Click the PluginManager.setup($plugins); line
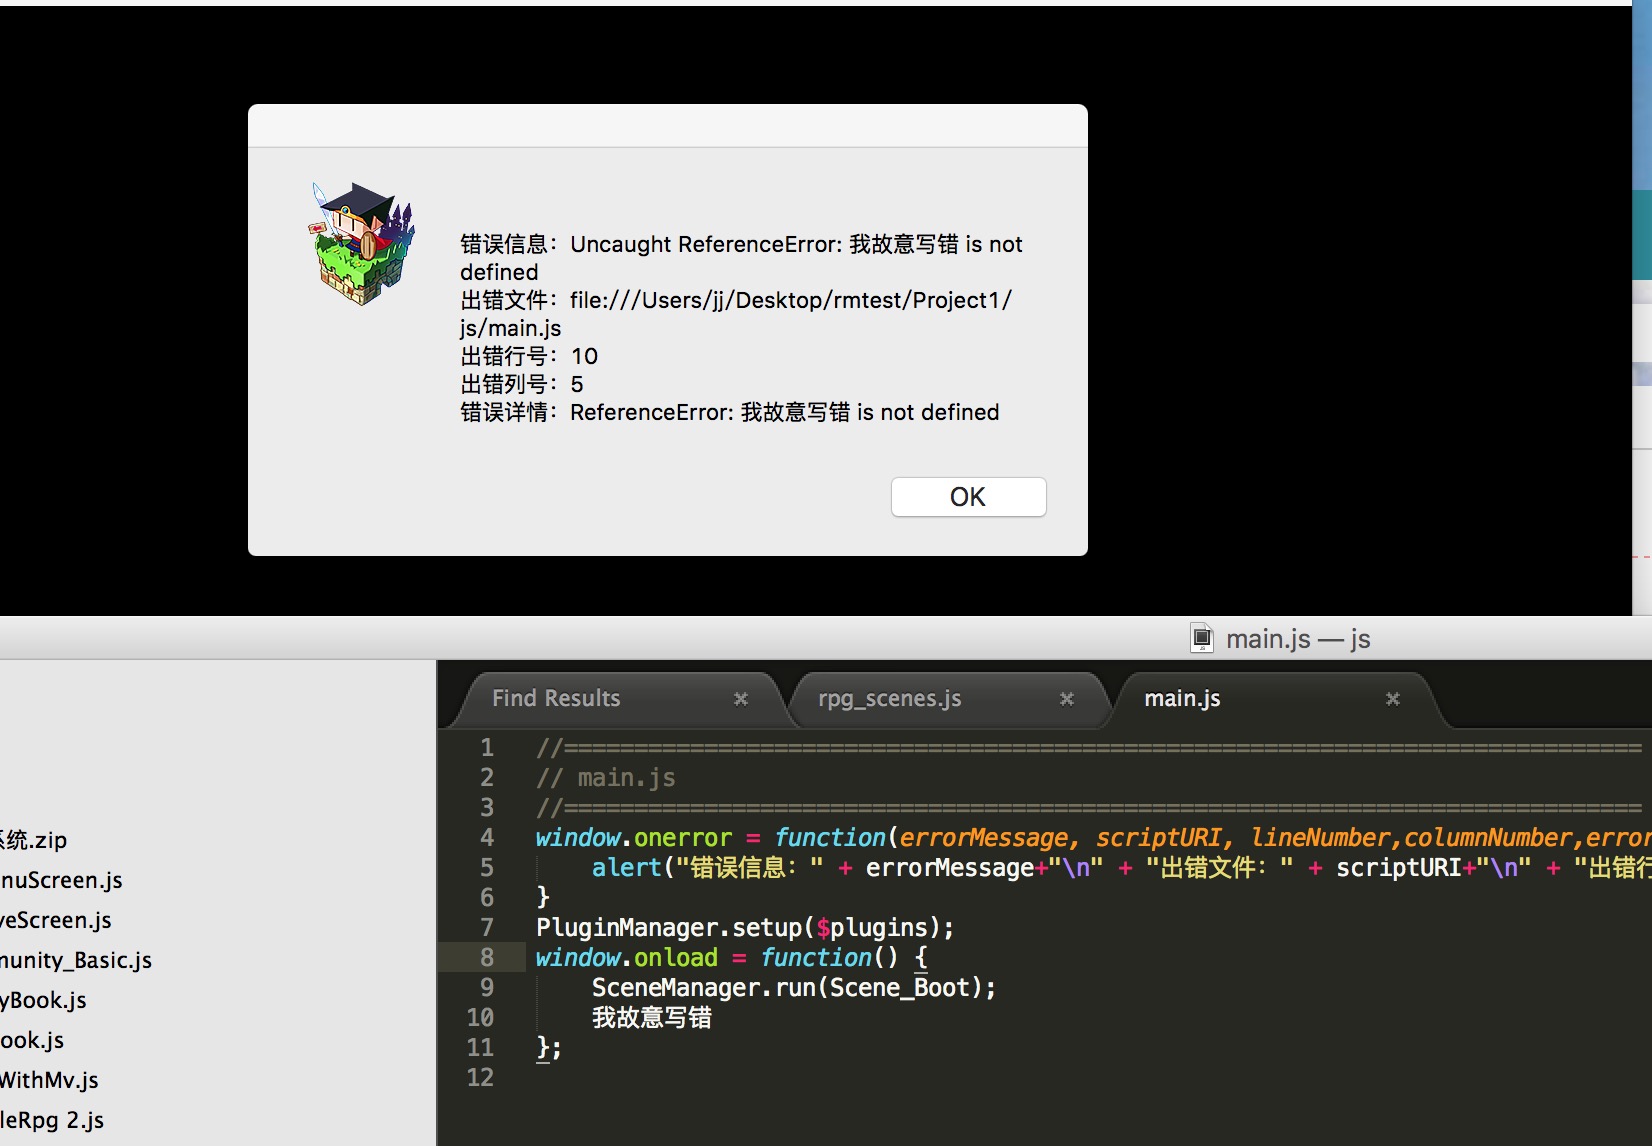1652x1146 pixels. tap(745, 927)
